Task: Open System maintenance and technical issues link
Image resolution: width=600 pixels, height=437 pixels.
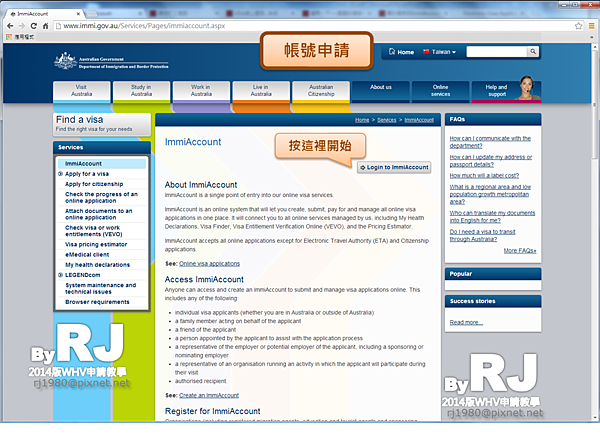Action: tap(100, 289)
